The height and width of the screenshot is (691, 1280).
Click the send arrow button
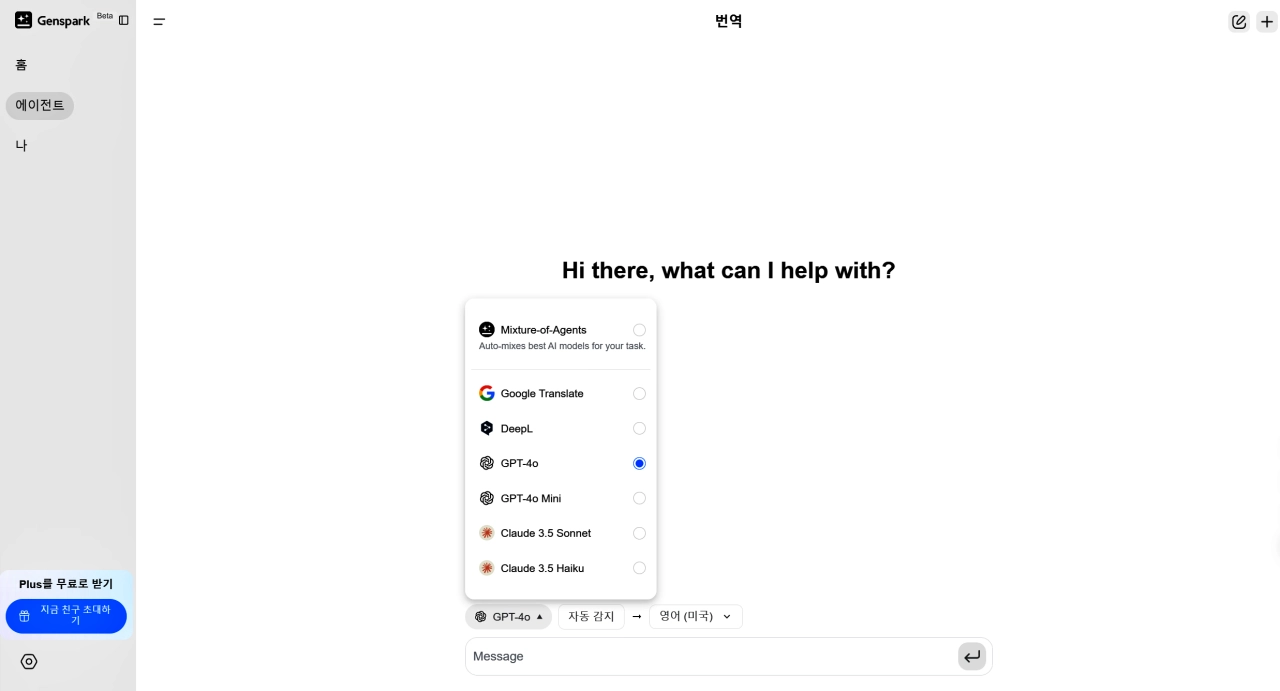pyautogui.click(x=971, y=656)
